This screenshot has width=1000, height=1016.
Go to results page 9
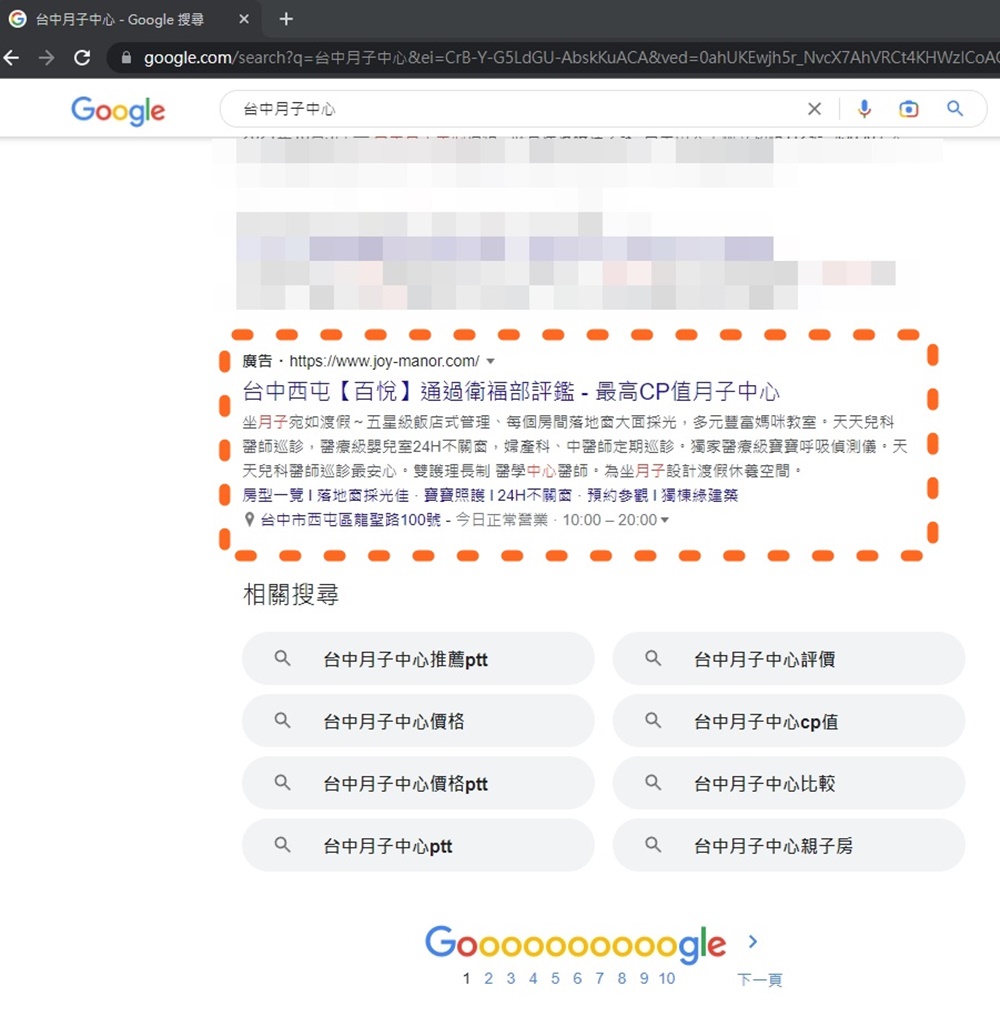coord(644,978)
